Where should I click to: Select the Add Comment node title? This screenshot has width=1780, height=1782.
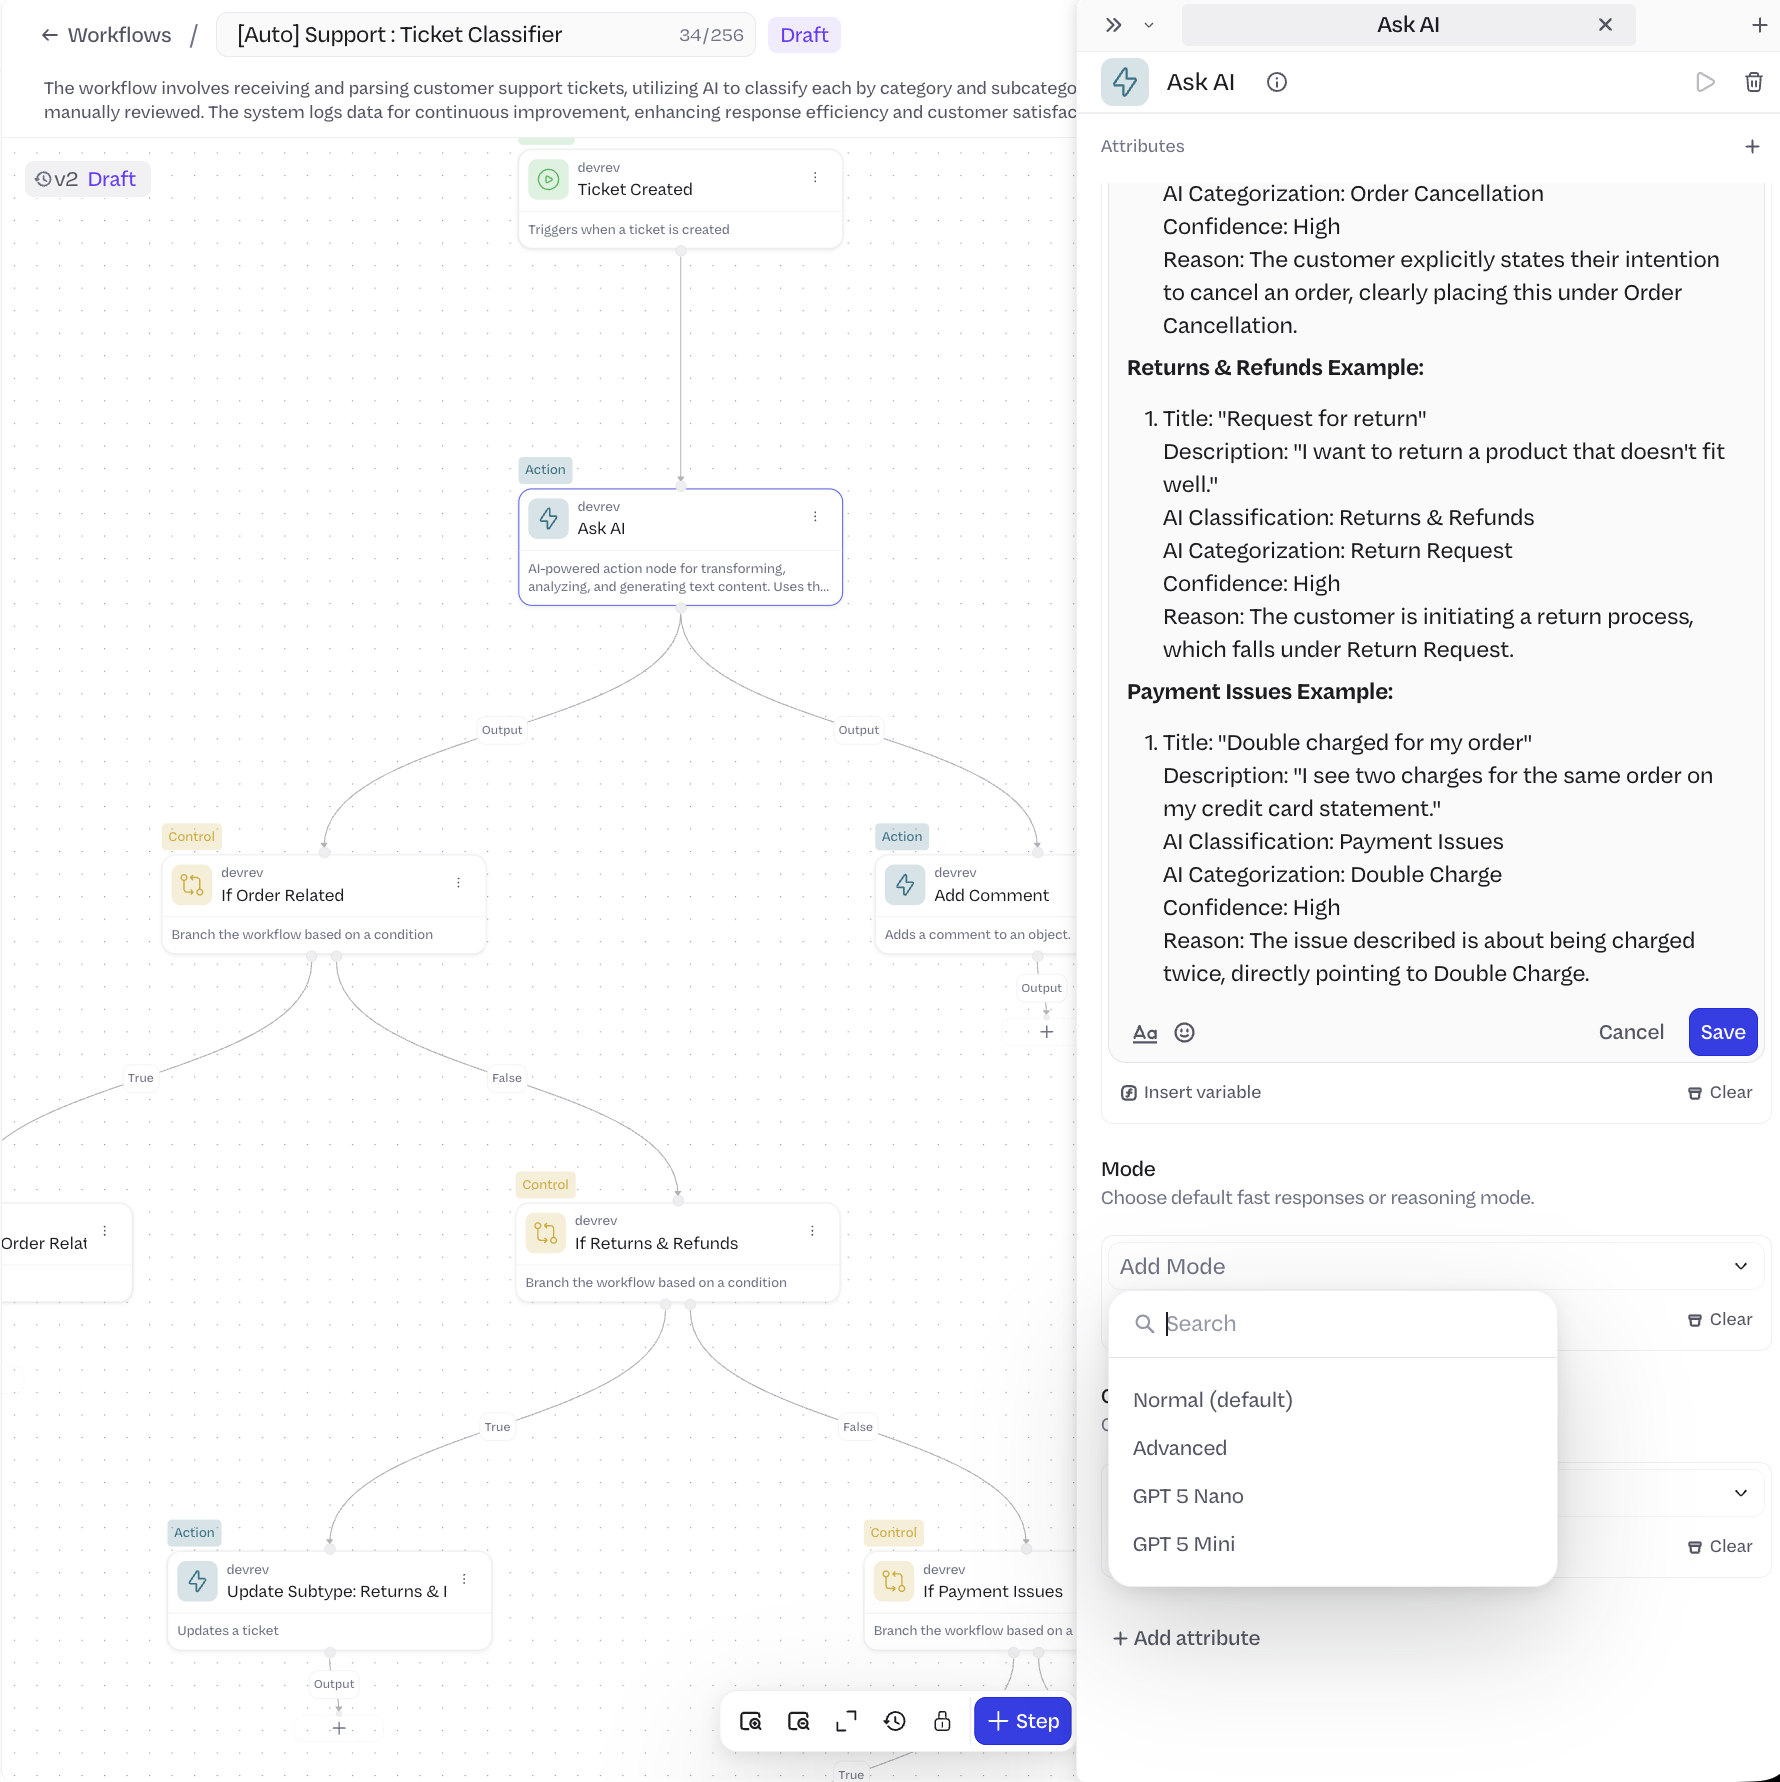[x=991, y=895]
